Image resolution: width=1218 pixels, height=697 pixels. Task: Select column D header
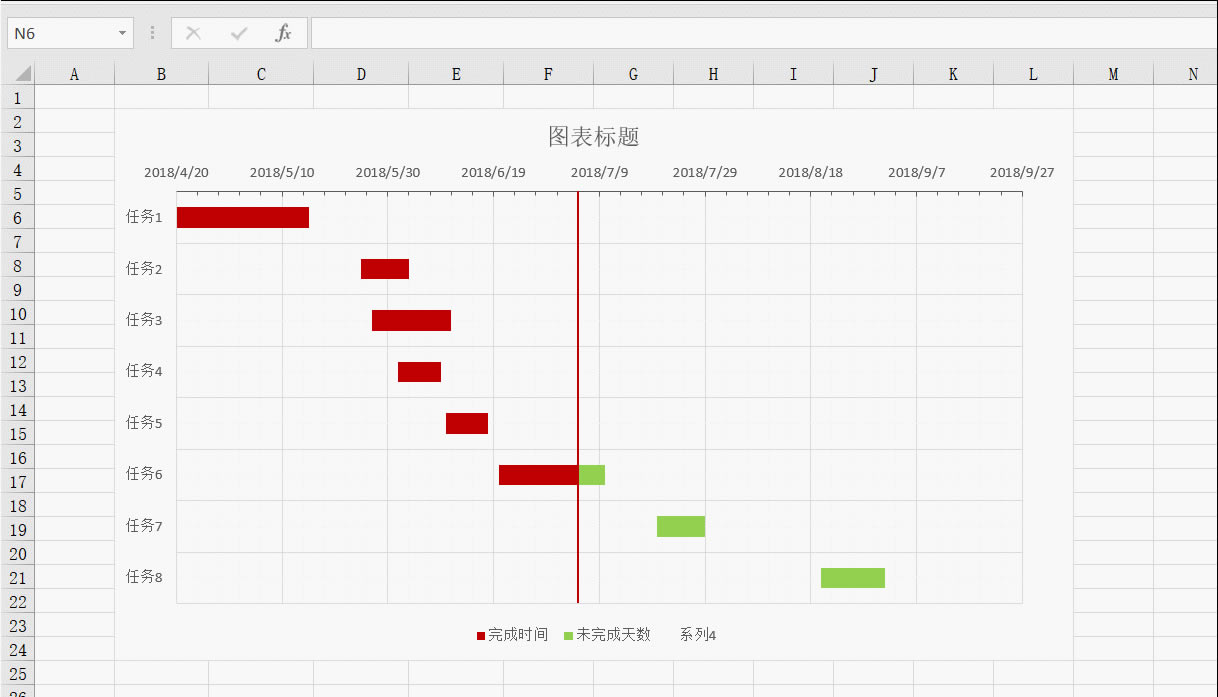361,74
